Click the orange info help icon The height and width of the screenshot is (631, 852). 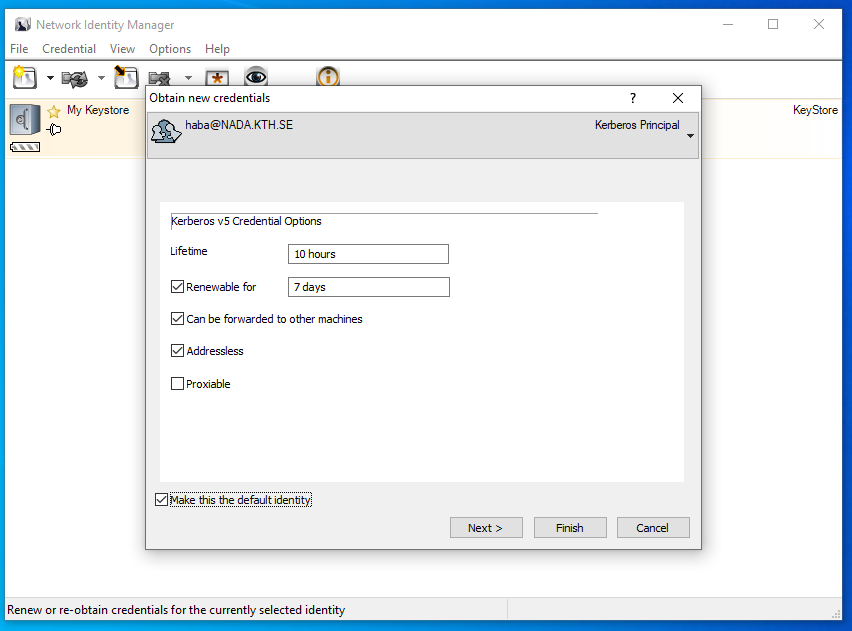pos(328,77)
